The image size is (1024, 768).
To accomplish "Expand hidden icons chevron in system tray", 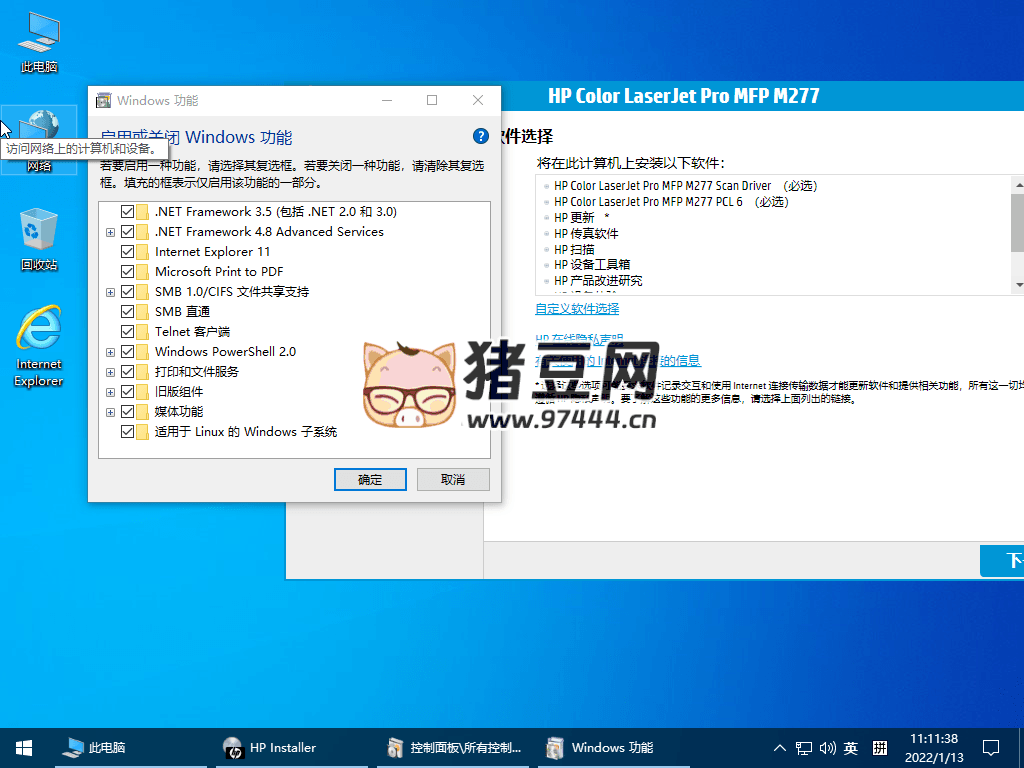I will [779, 747].
